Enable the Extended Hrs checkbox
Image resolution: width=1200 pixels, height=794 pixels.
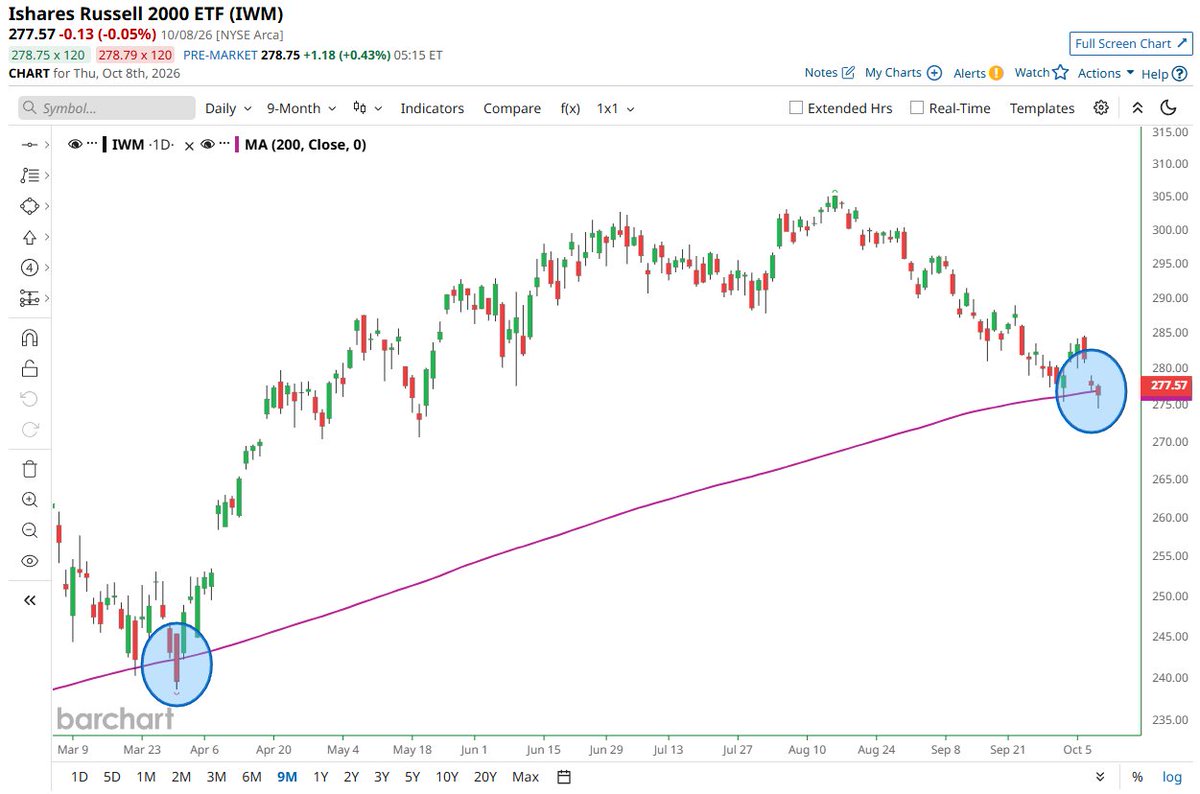[796, 108]
